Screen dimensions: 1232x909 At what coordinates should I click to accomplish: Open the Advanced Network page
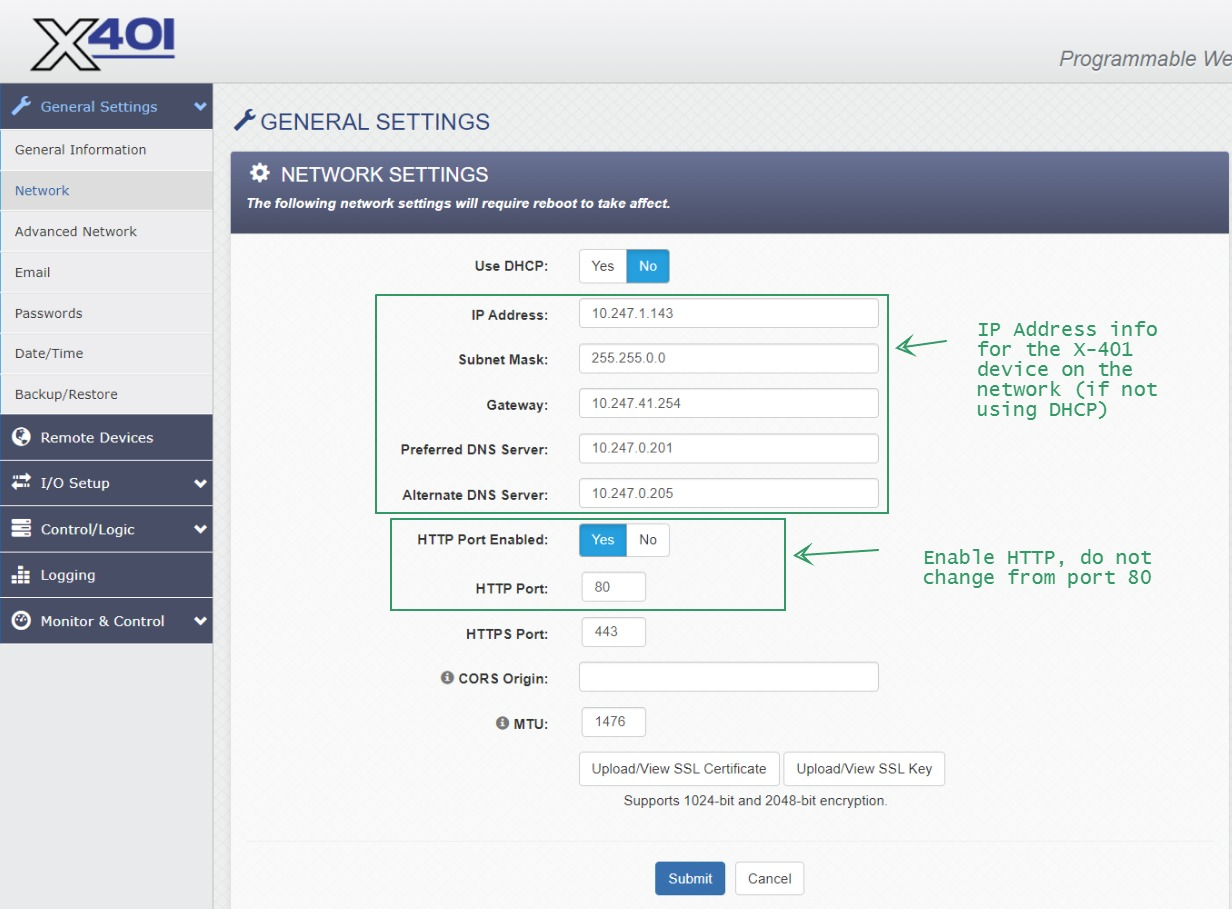click(76, 231)
